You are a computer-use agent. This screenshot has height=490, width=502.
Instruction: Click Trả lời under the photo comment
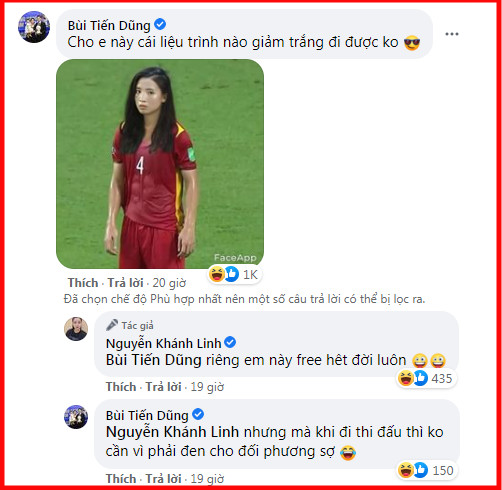coord(125,283)
